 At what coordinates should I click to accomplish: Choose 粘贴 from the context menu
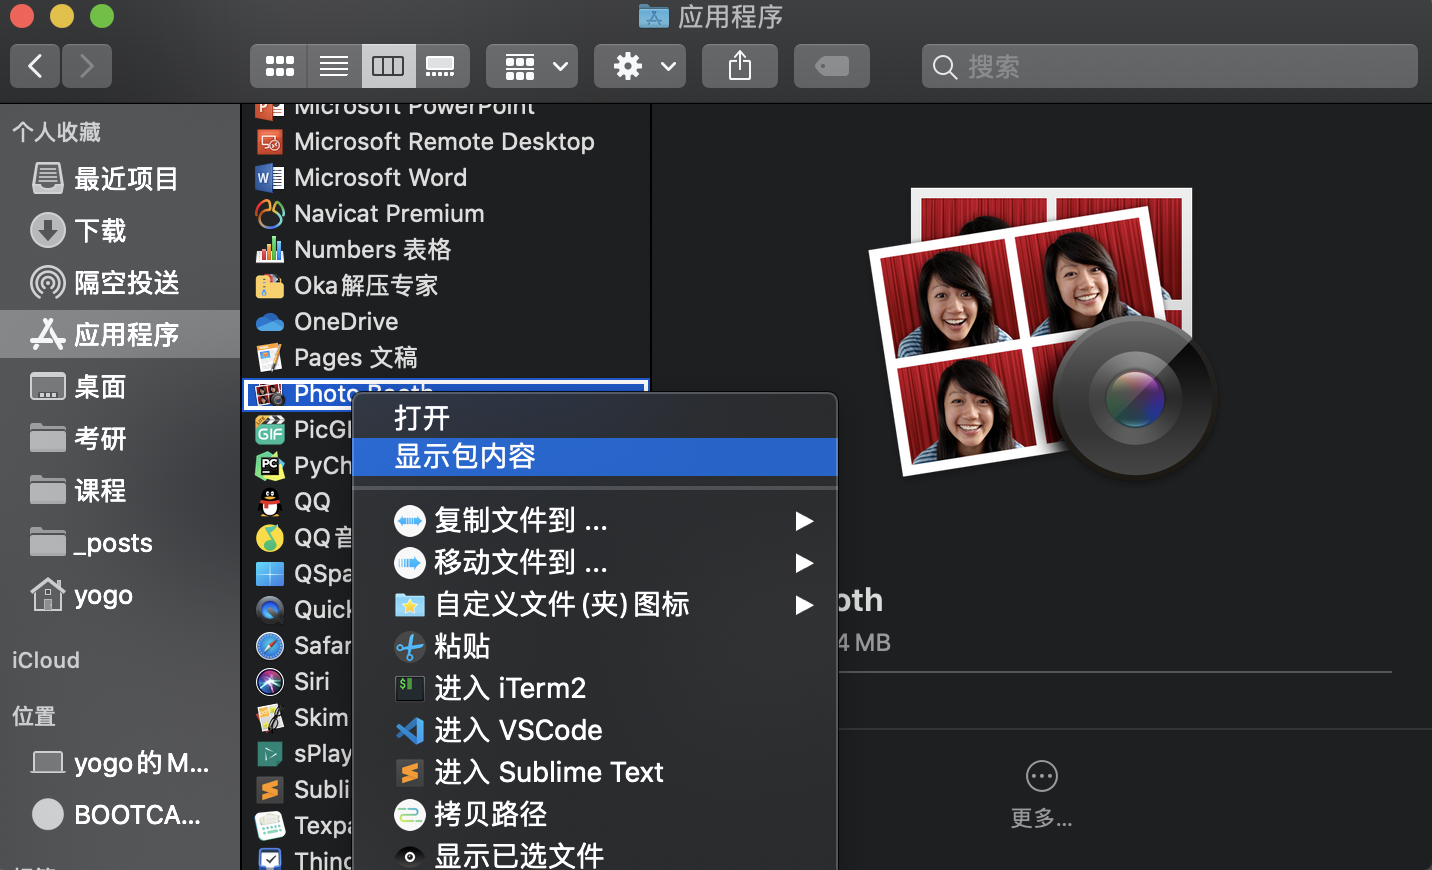[595, 647]
